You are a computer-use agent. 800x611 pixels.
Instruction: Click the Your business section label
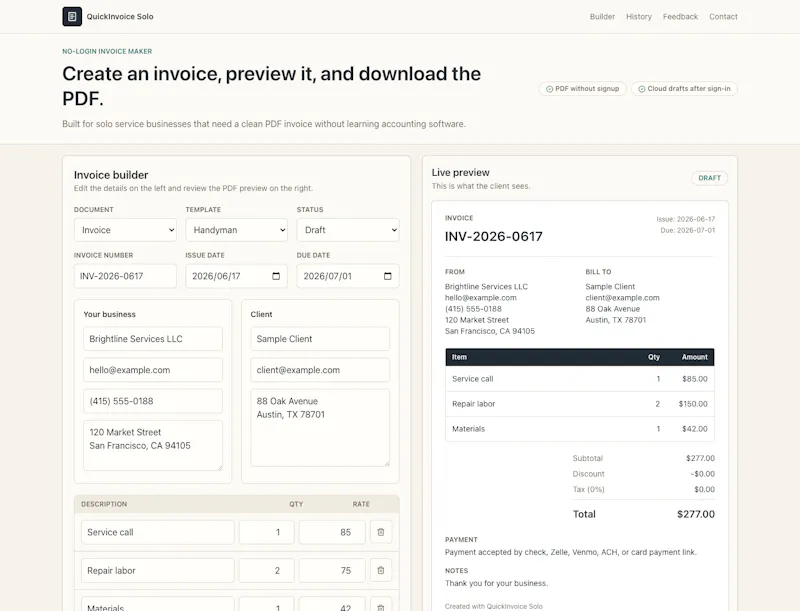tap(109, 314)
